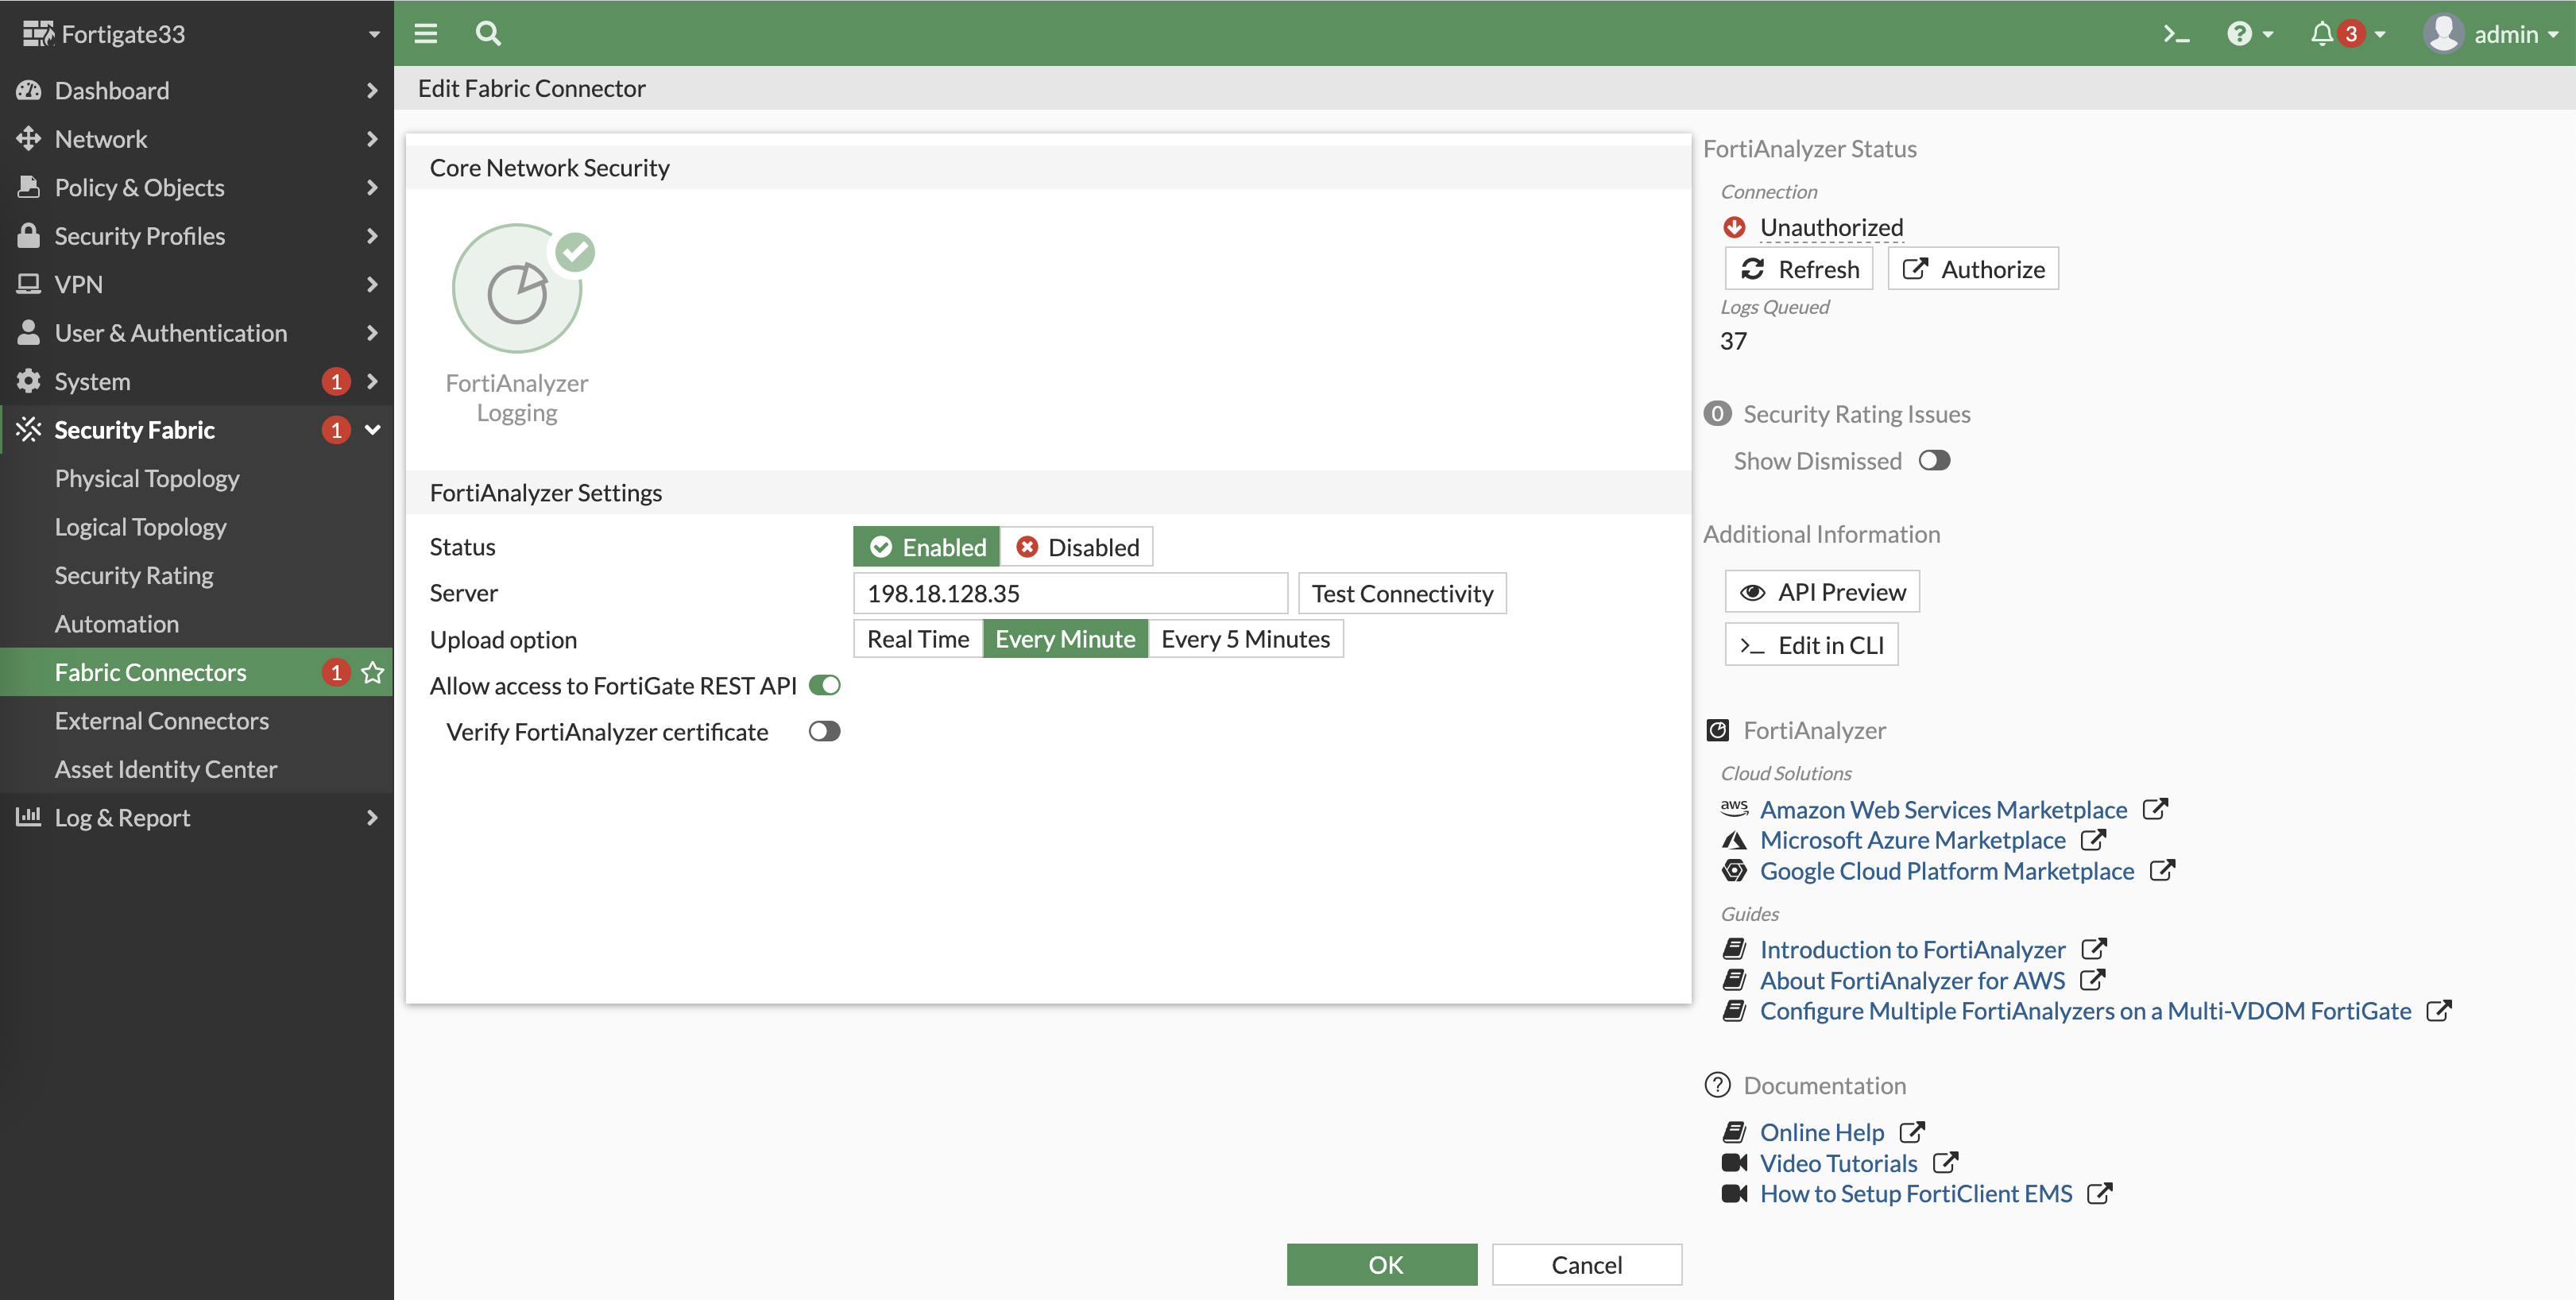Click the help question mark icon
The height and width of the screenshot is (1300, 2576).
pos(2239,34)
